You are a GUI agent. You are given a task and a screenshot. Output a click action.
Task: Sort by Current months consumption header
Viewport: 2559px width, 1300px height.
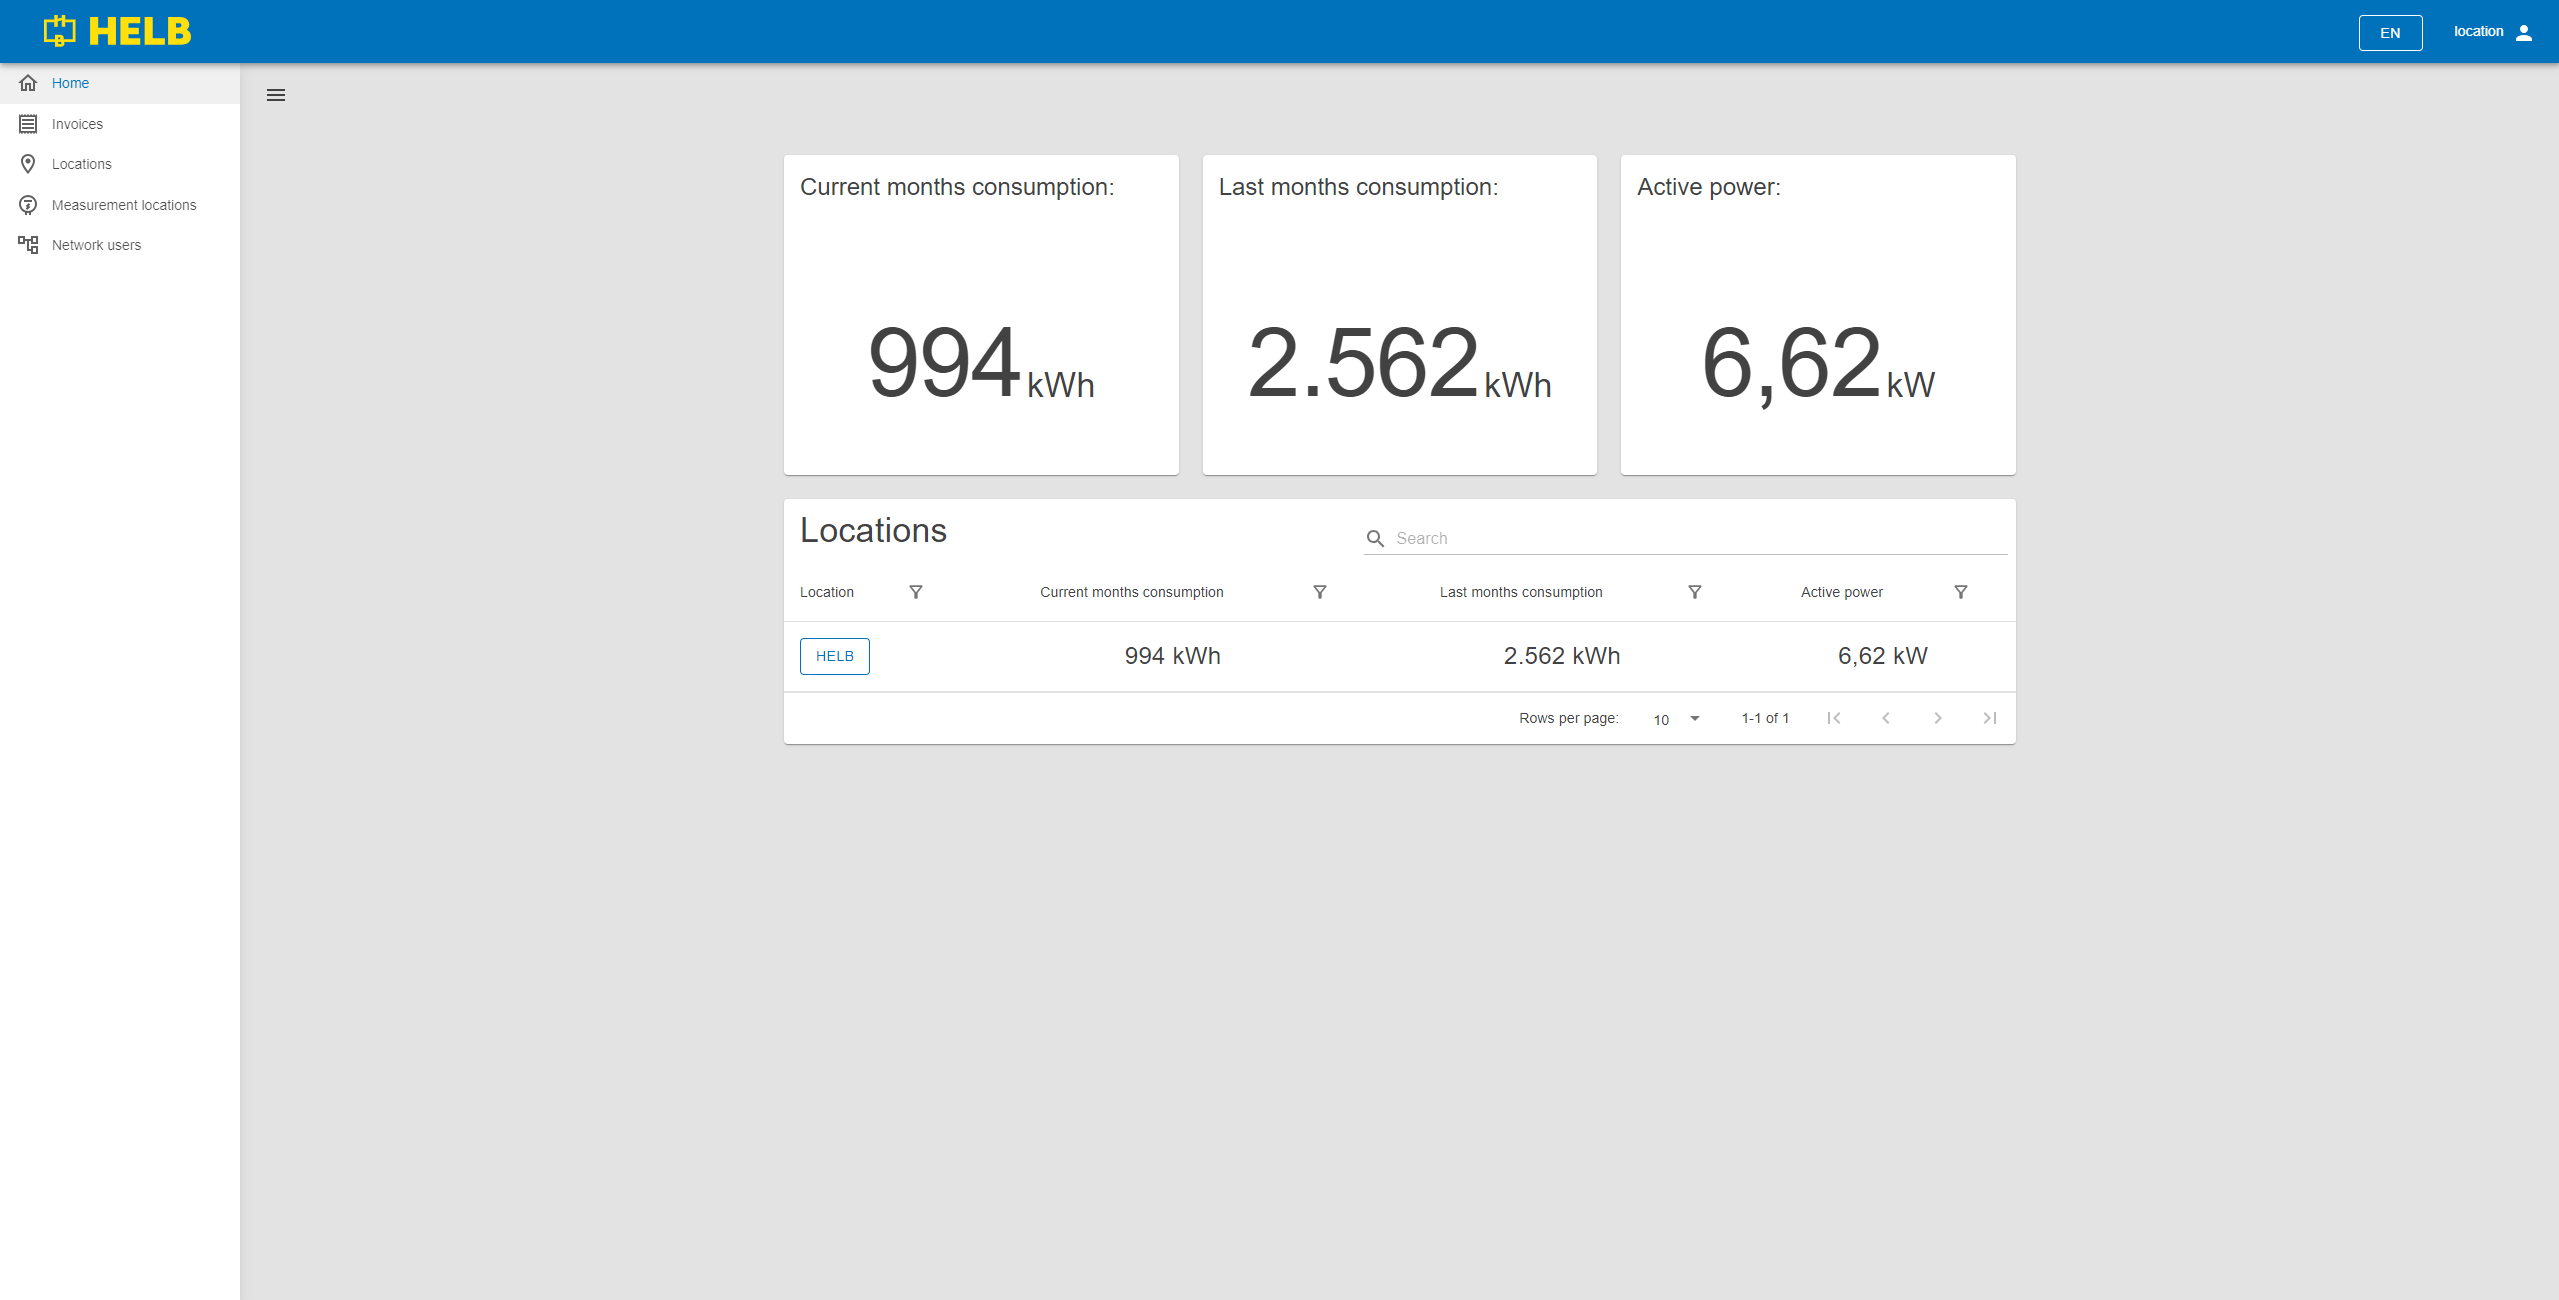(x=1132, y=592)
